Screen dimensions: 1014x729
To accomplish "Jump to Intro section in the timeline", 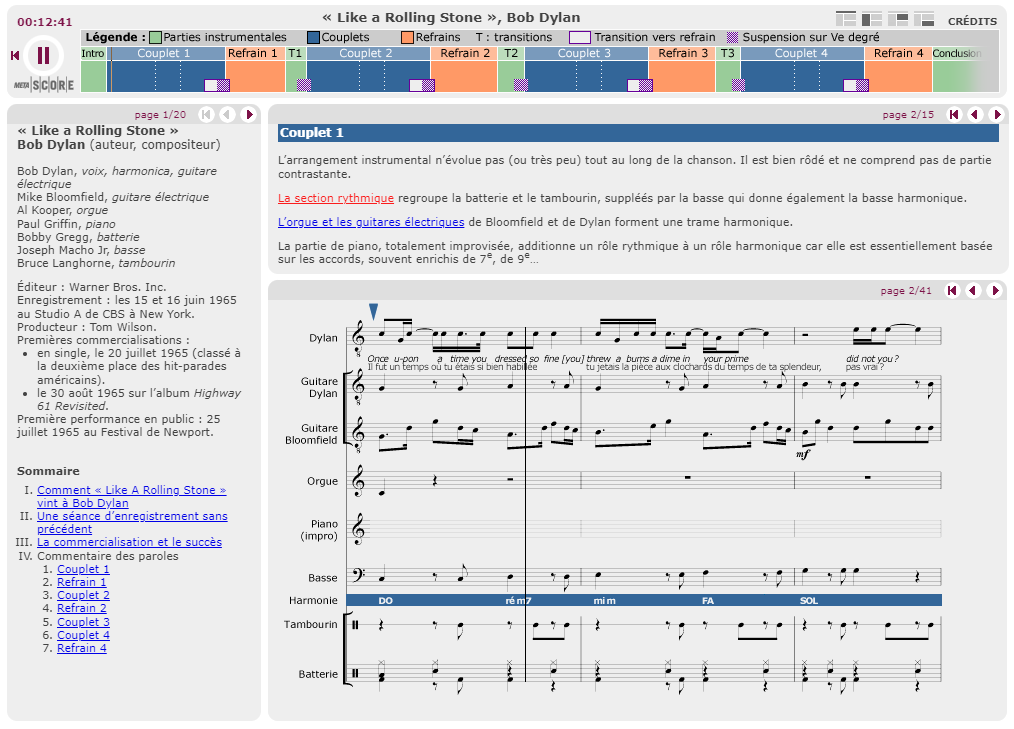I will coord(93,54).
